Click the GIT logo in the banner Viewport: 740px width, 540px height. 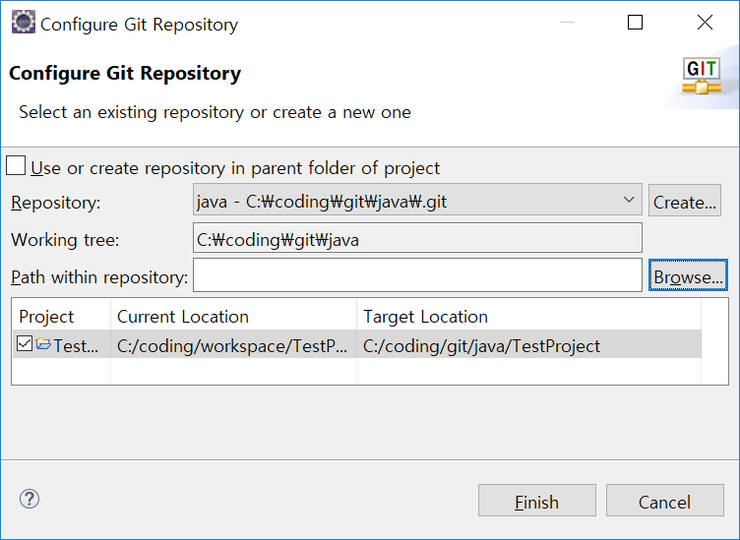[701, 76]
